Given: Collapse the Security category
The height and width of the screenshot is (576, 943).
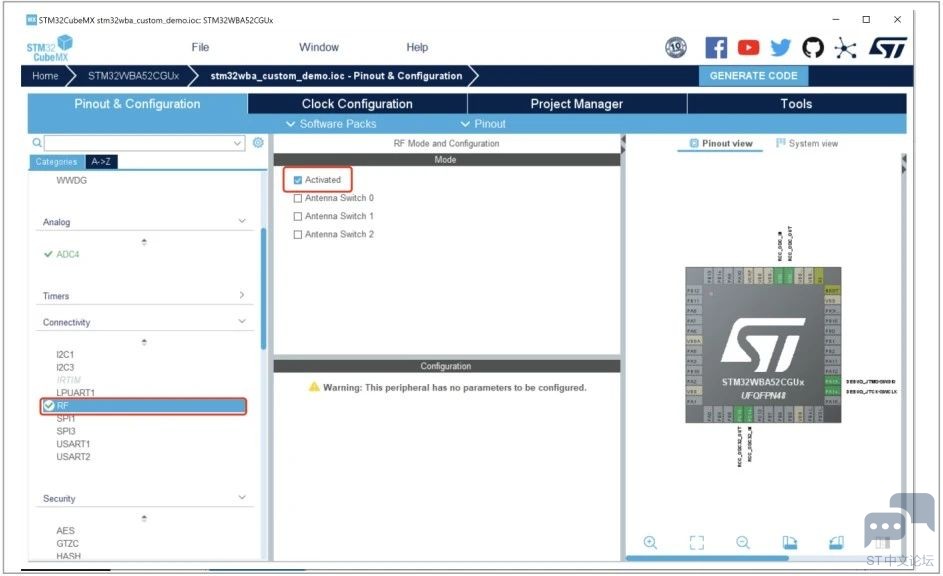Looking at the screenshot, I should [x=242, y=498].
